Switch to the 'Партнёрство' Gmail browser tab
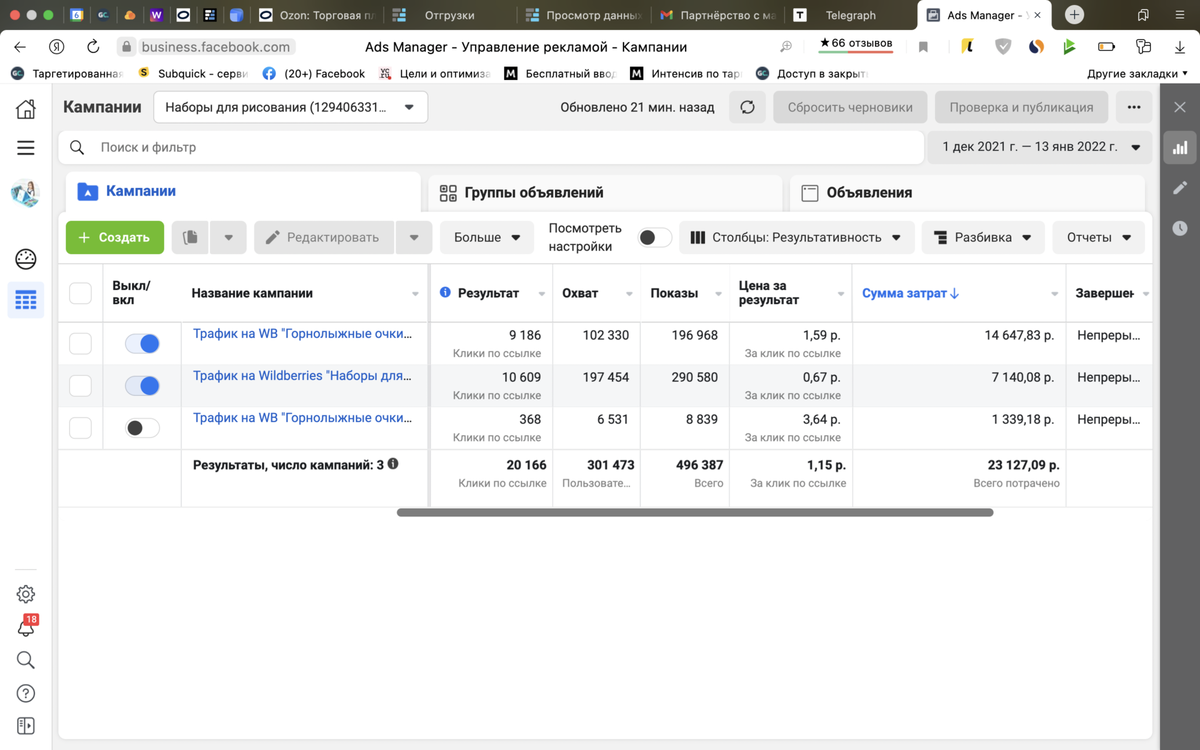Viewport: 1200px width, 750px height. 718,15
